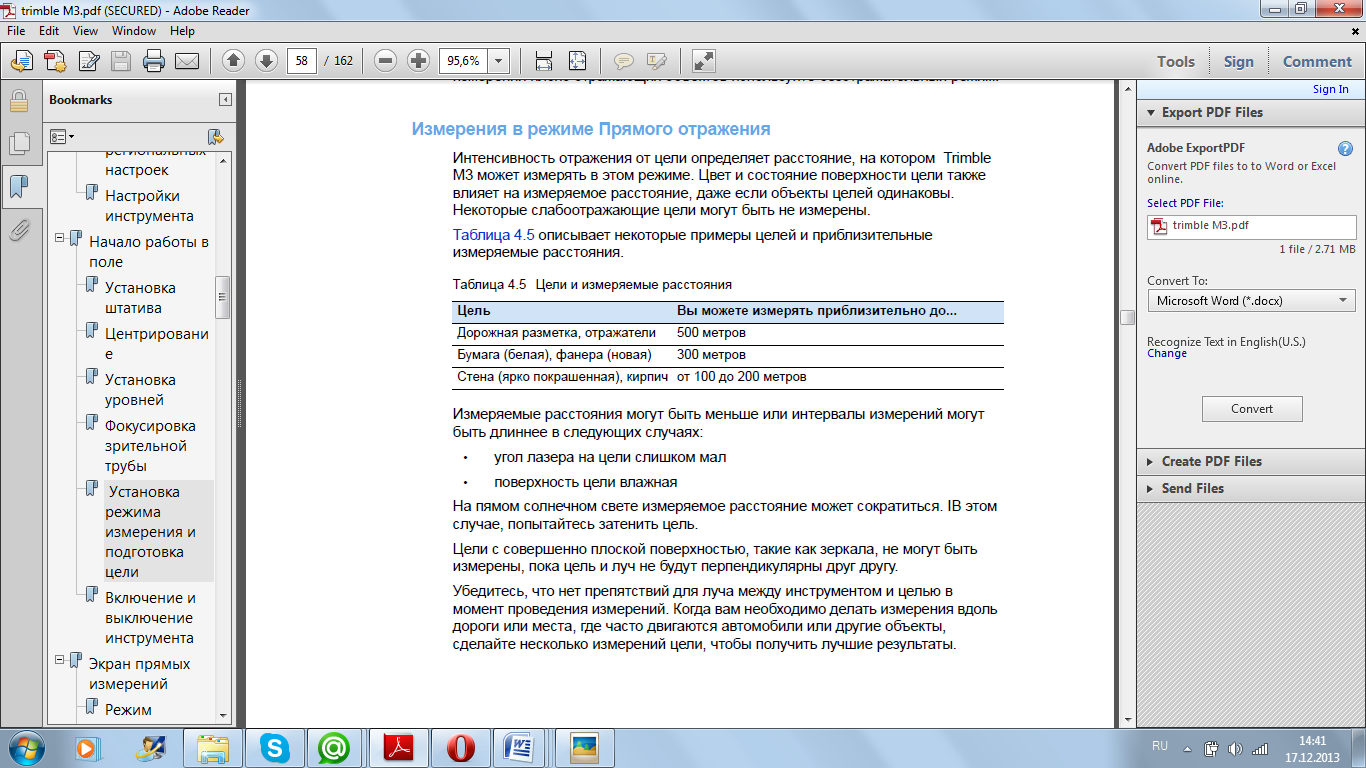Screen dimensions: 1366x768
Task: Open the Attachments paperclip panel
Action: tap(18, 230)
